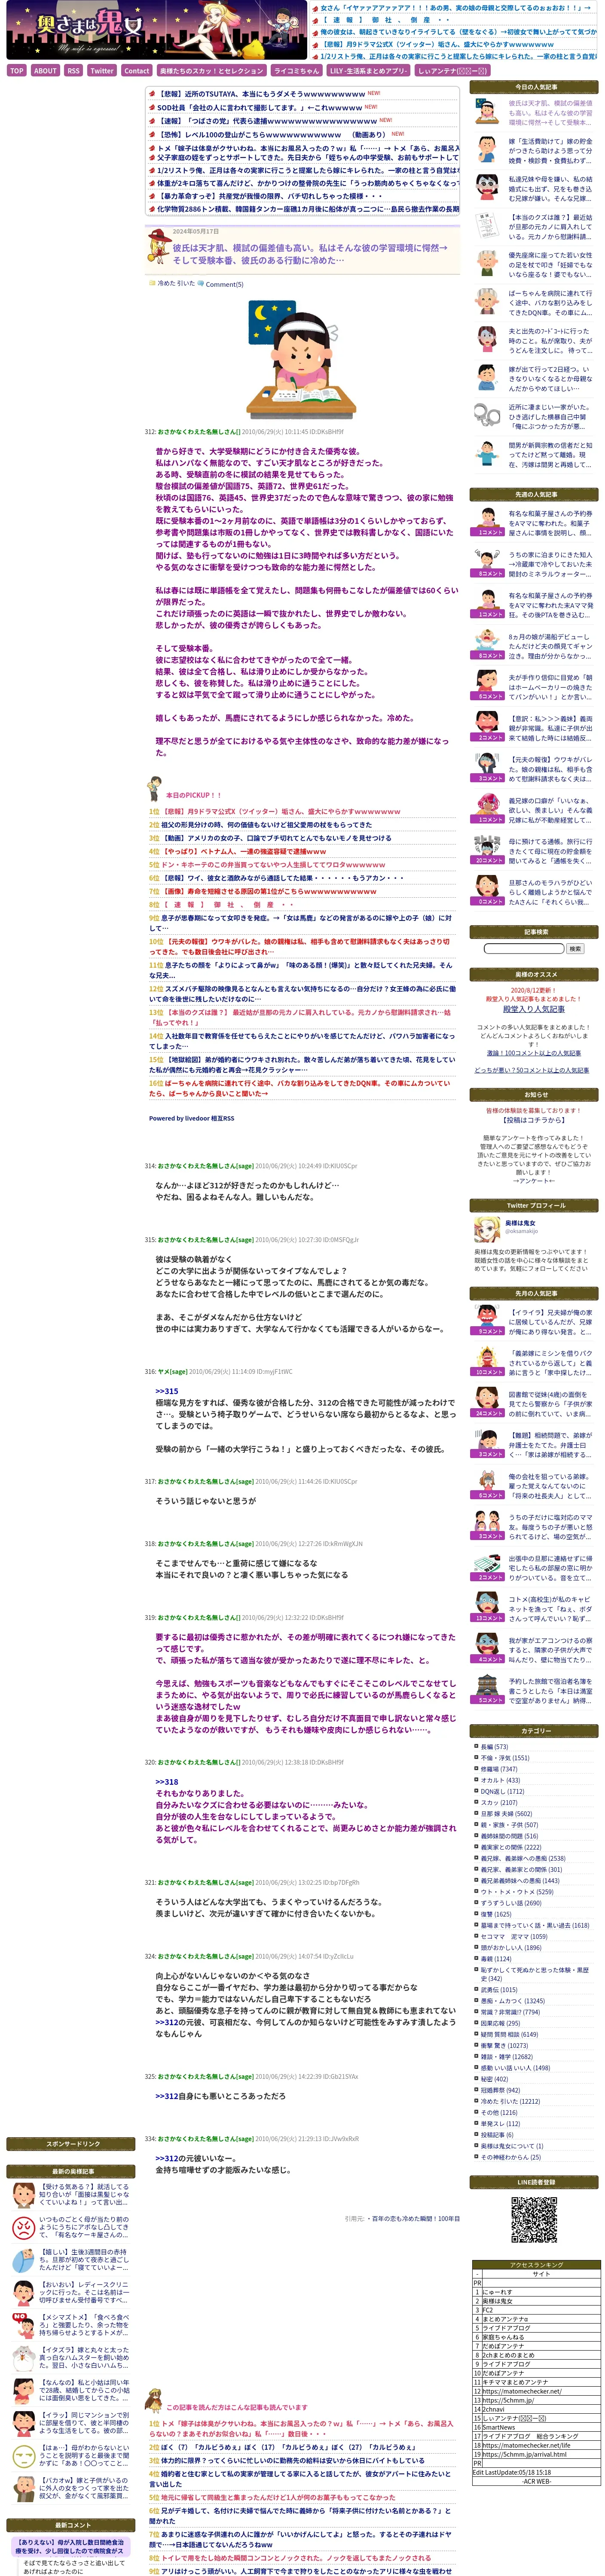Open the Contact navigation item

click(136, 71)
